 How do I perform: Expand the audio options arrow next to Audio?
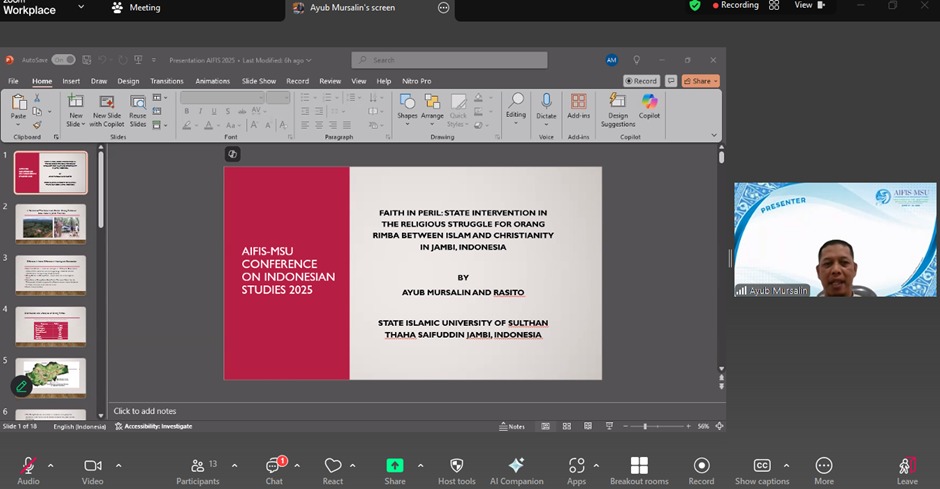[51, 465]
